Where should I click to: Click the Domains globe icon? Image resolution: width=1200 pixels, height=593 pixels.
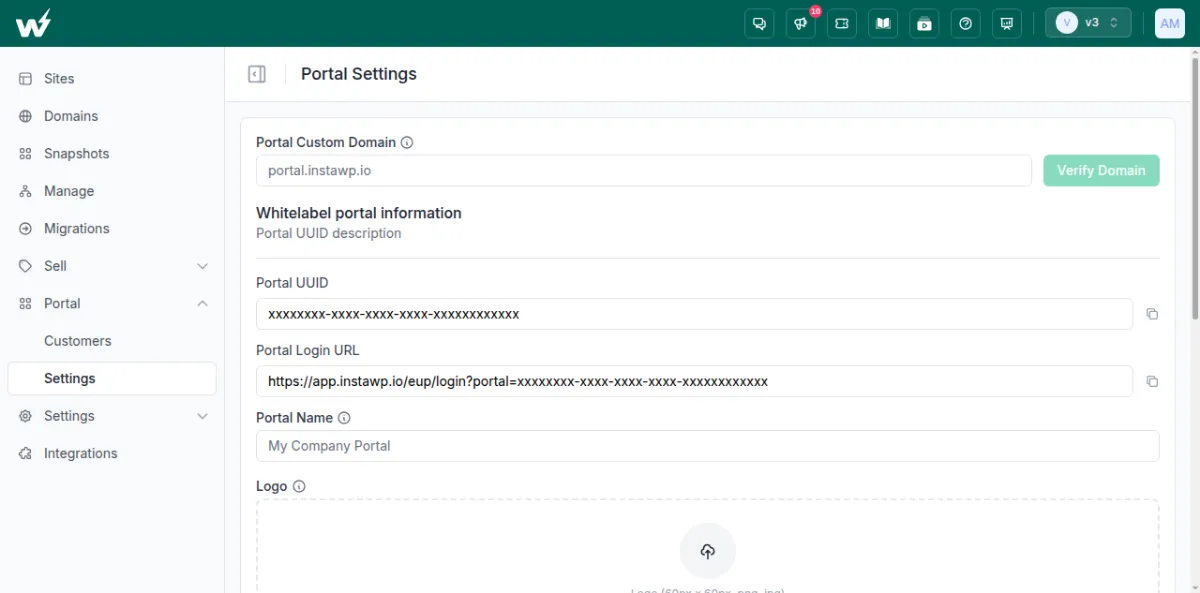25,116
